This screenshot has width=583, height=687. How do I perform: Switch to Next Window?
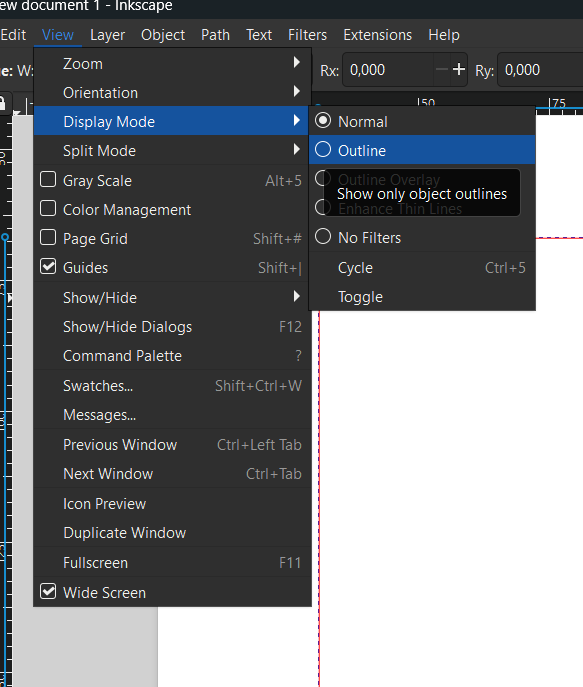coord(172,474)
